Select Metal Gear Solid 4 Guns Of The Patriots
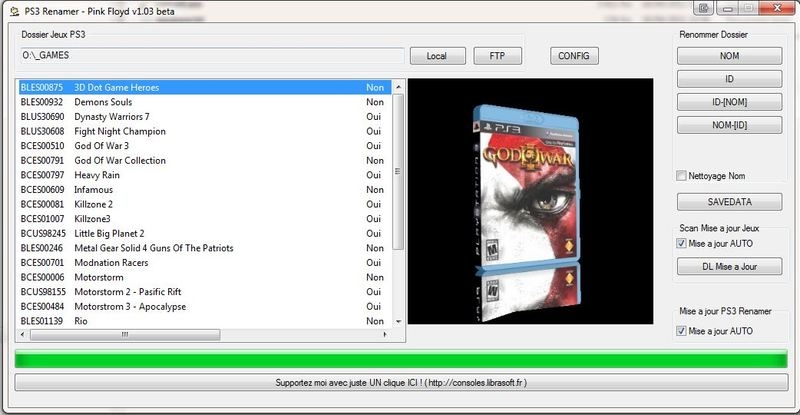This screenshot has width=800, height=415. tap(205, 248)
